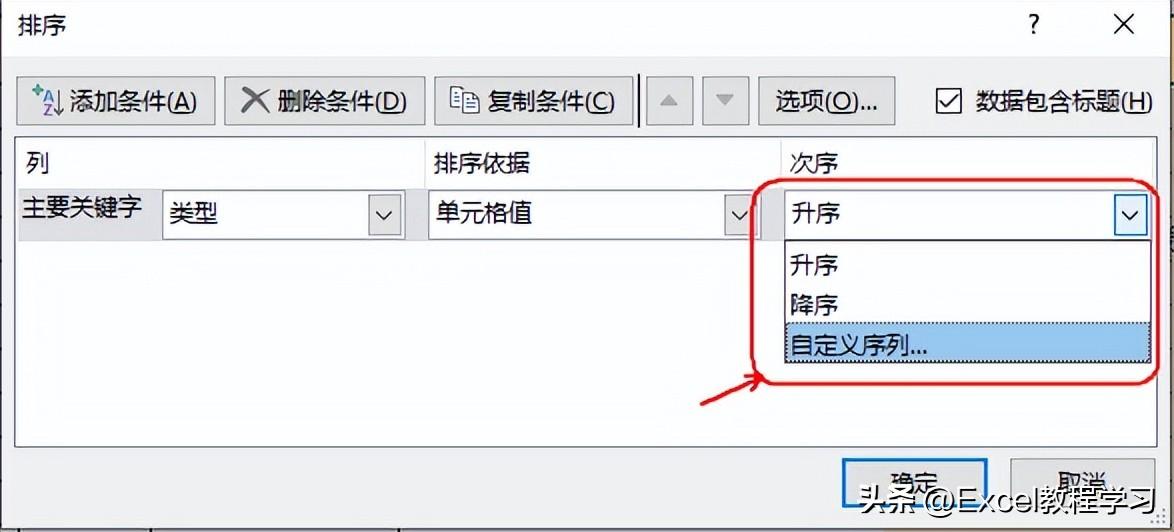The image size is (1174, 532).
Task: Close the 排序 sort dialog
Action: coord(1124,25)
